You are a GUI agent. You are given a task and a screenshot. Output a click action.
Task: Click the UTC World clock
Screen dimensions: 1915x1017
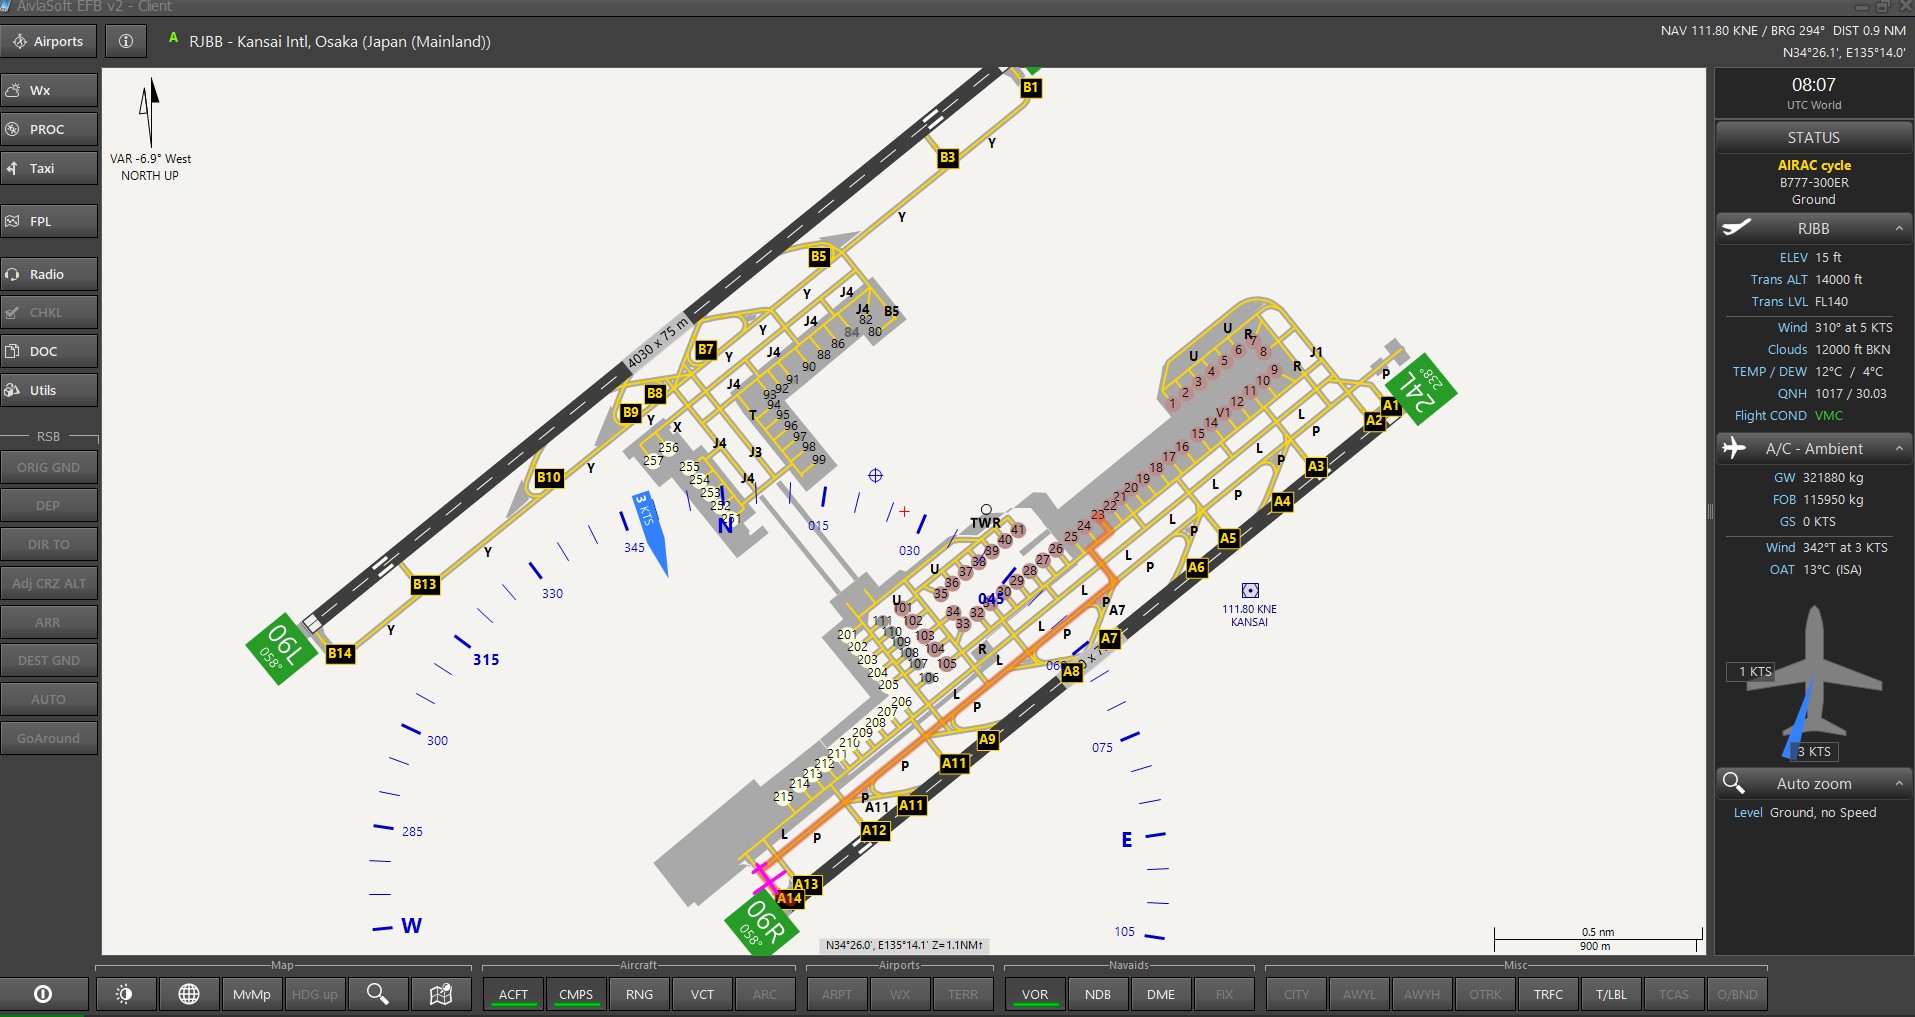pyautogui.click(x=1813, y=93)
